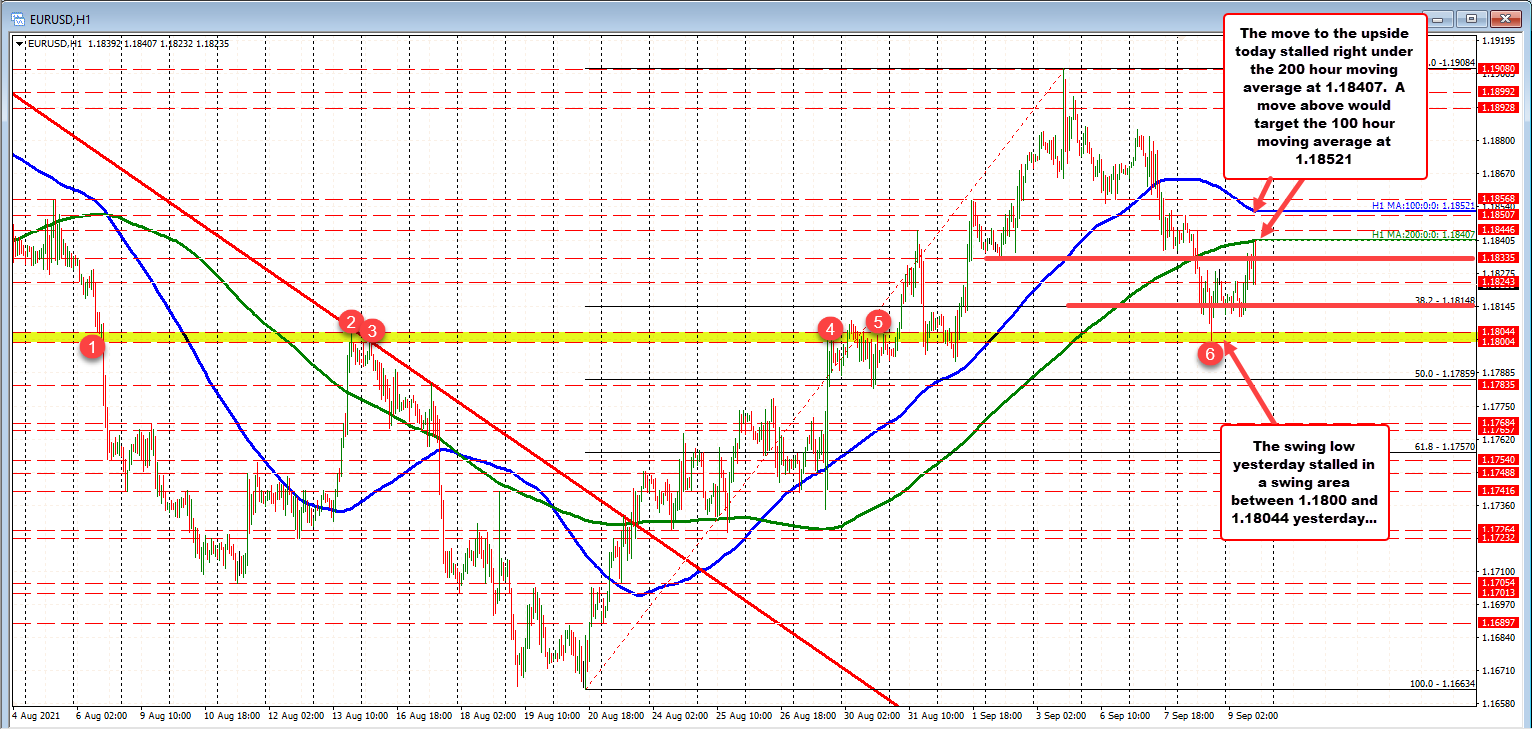
Task: Click the 1.18670 price scale value
Action: point(1501,174)
